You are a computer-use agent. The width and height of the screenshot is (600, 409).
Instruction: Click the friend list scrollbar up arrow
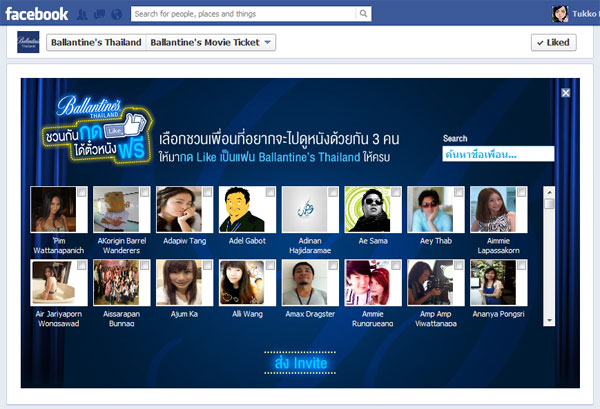549,192
